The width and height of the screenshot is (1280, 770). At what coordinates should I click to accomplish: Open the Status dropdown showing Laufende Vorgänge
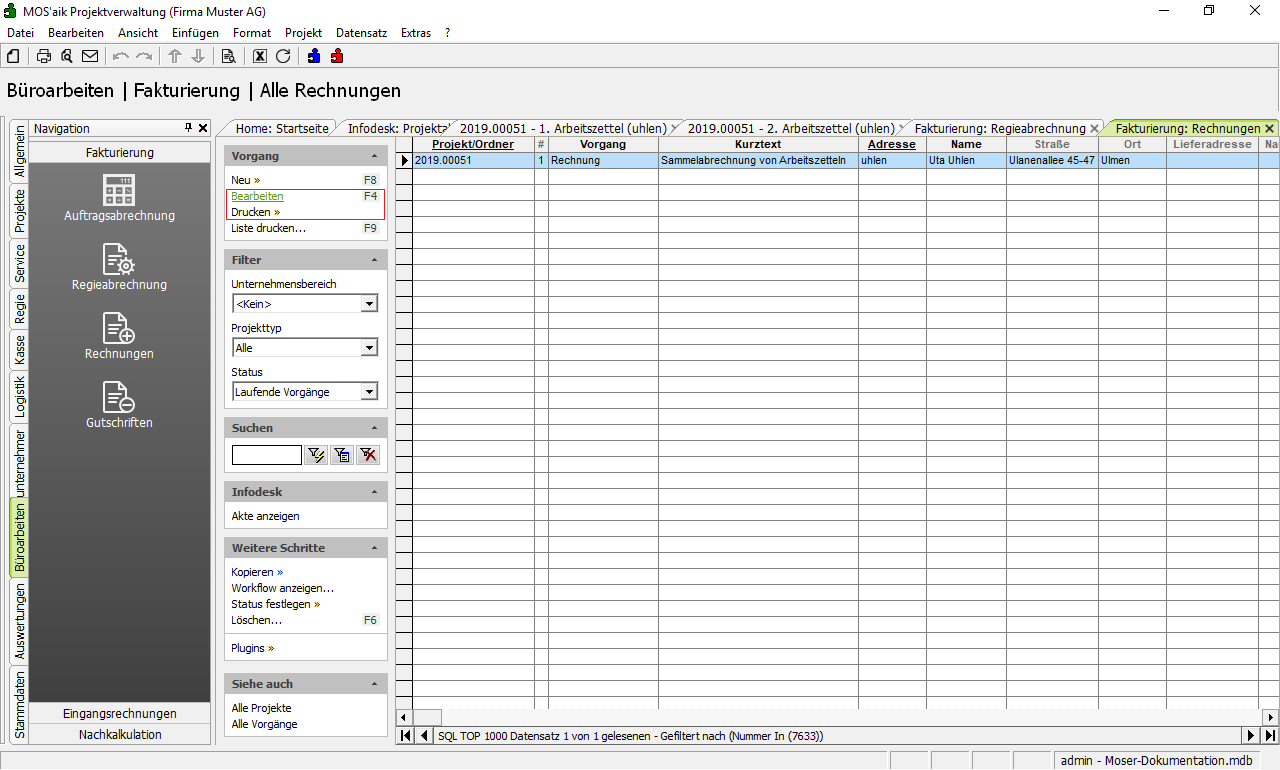coord(369,392)
